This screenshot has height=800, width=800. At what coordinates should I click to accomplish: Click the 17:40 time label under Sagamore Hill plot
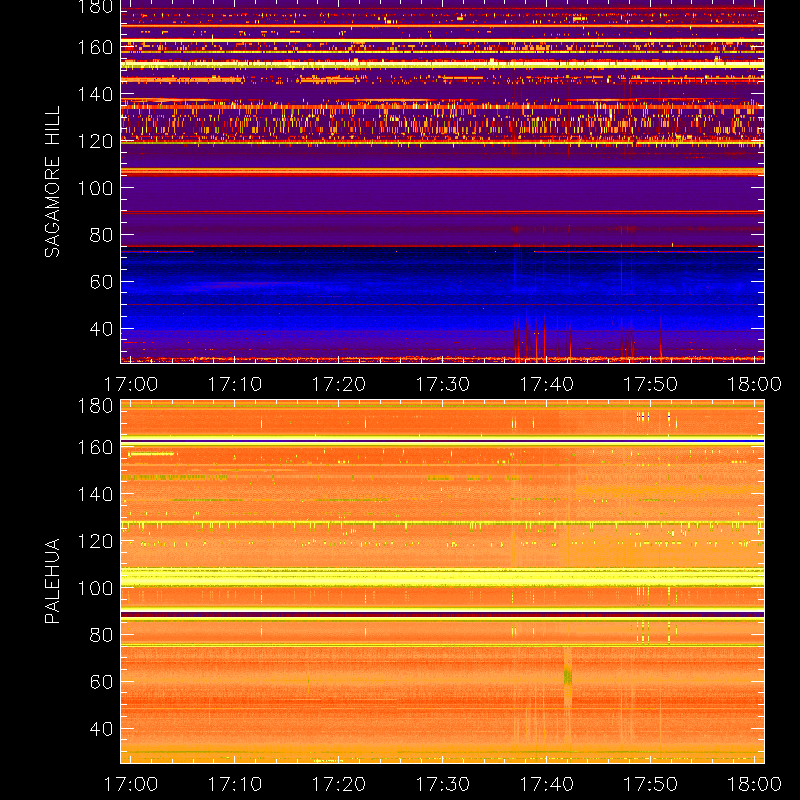(546, 384)
